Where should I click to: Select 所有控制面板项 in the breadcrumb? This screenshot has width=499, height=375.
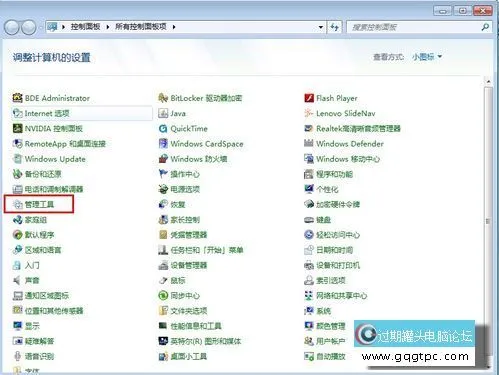pyautogui.click(x=141, y=27)
